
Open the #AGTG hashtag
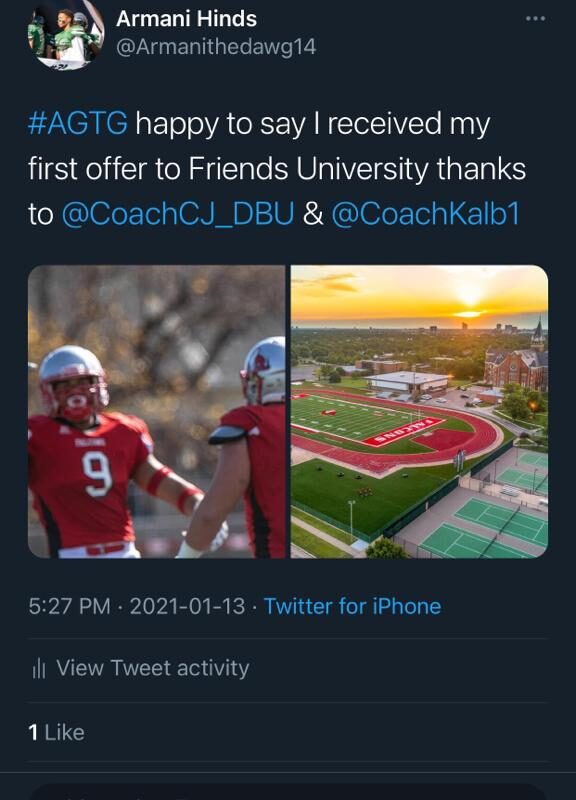[x=78, y=123]
